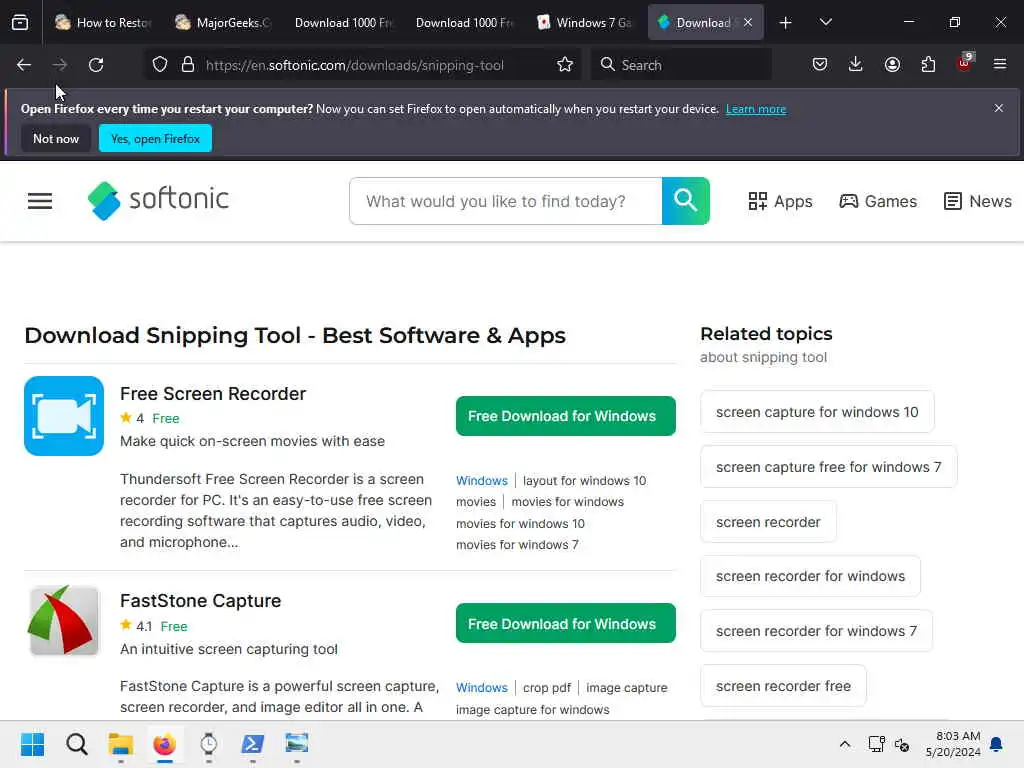Image resolution: width=1024 pixels, height=768 pixels.
Task: Click 'Not now' on Firefox prompt
Action: point(56,138)
